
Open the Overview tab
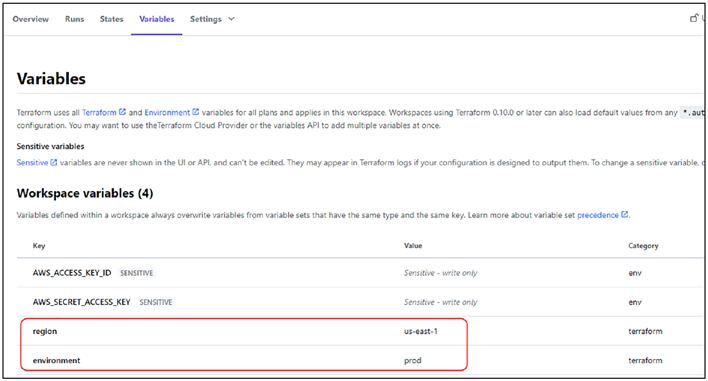coord(31,19)
